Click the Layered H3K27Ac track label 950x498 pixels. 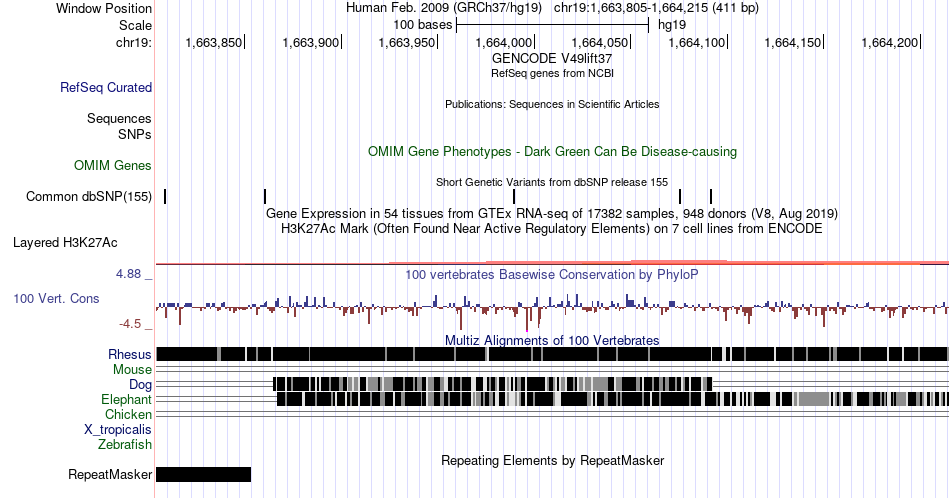point(65,242)
